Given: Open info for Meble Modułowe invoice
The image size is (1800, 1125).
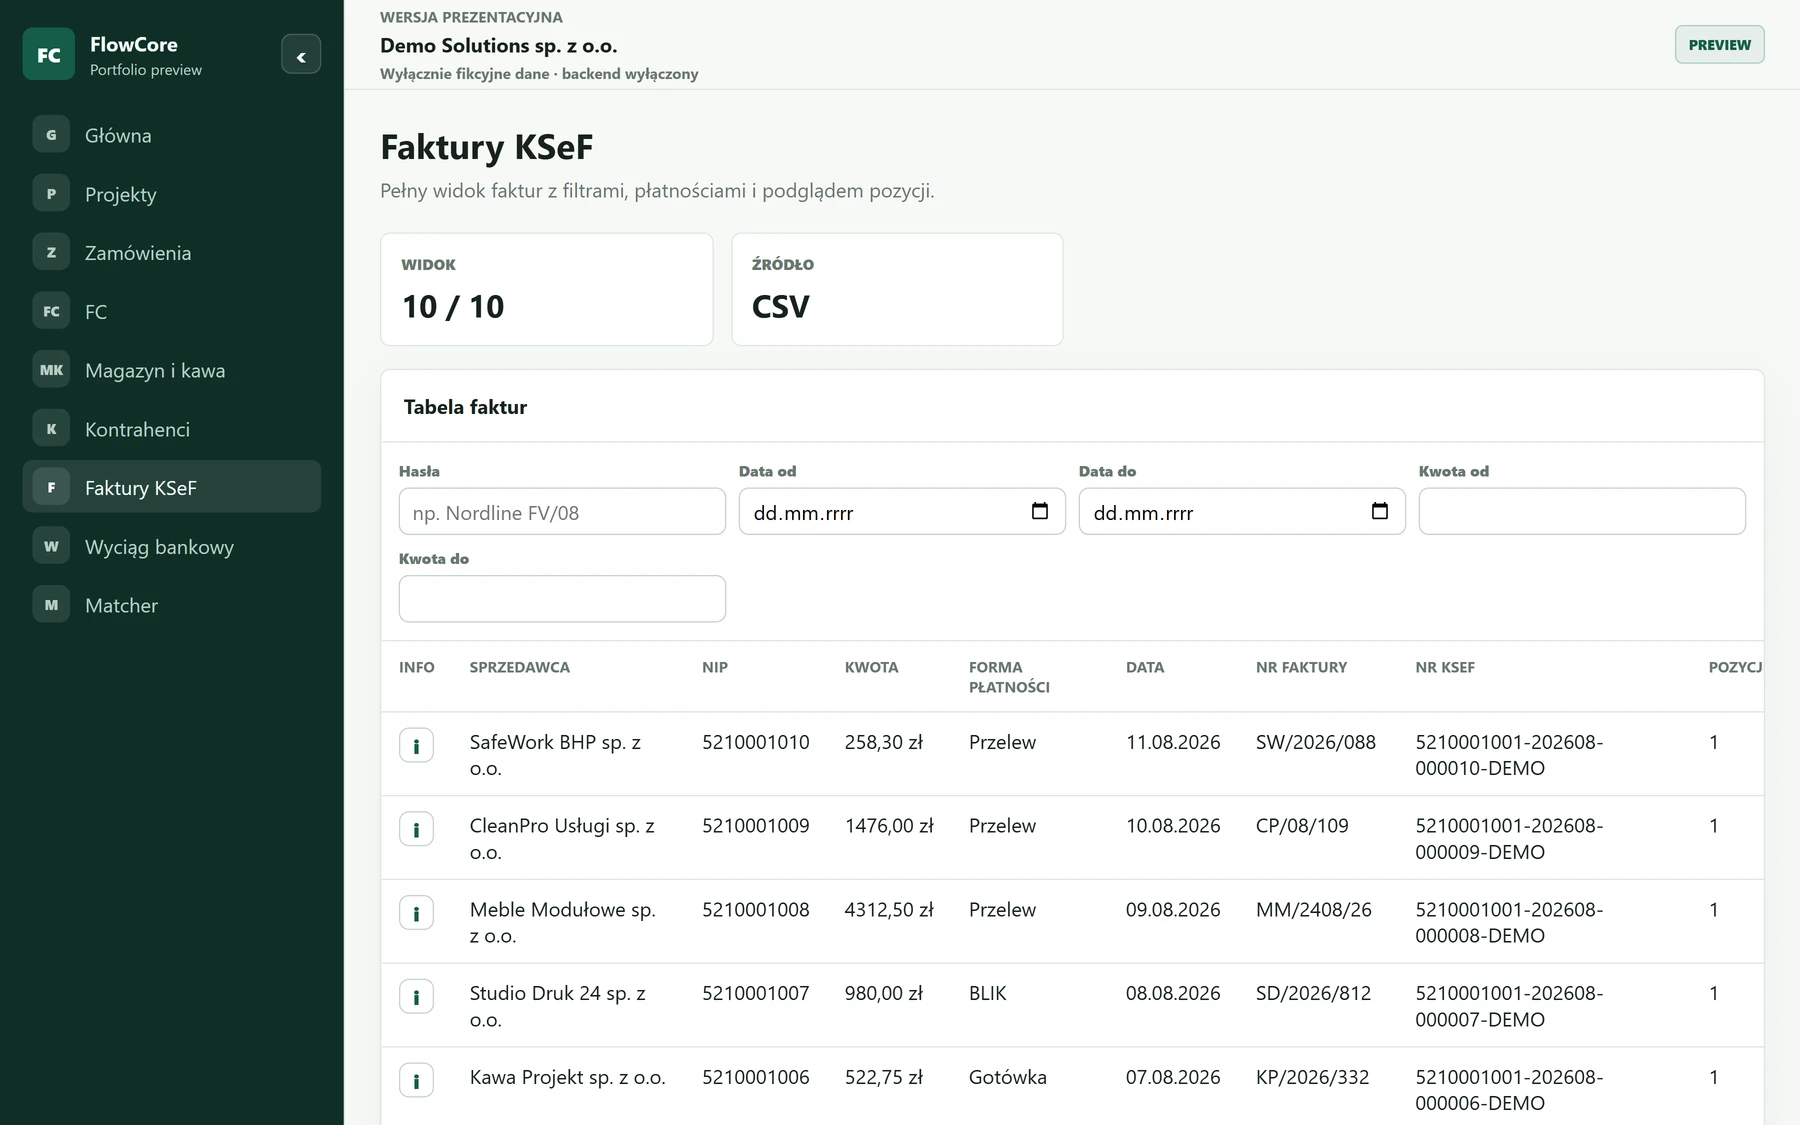Looking at the screenshot, I should click(x=416, y=913).
